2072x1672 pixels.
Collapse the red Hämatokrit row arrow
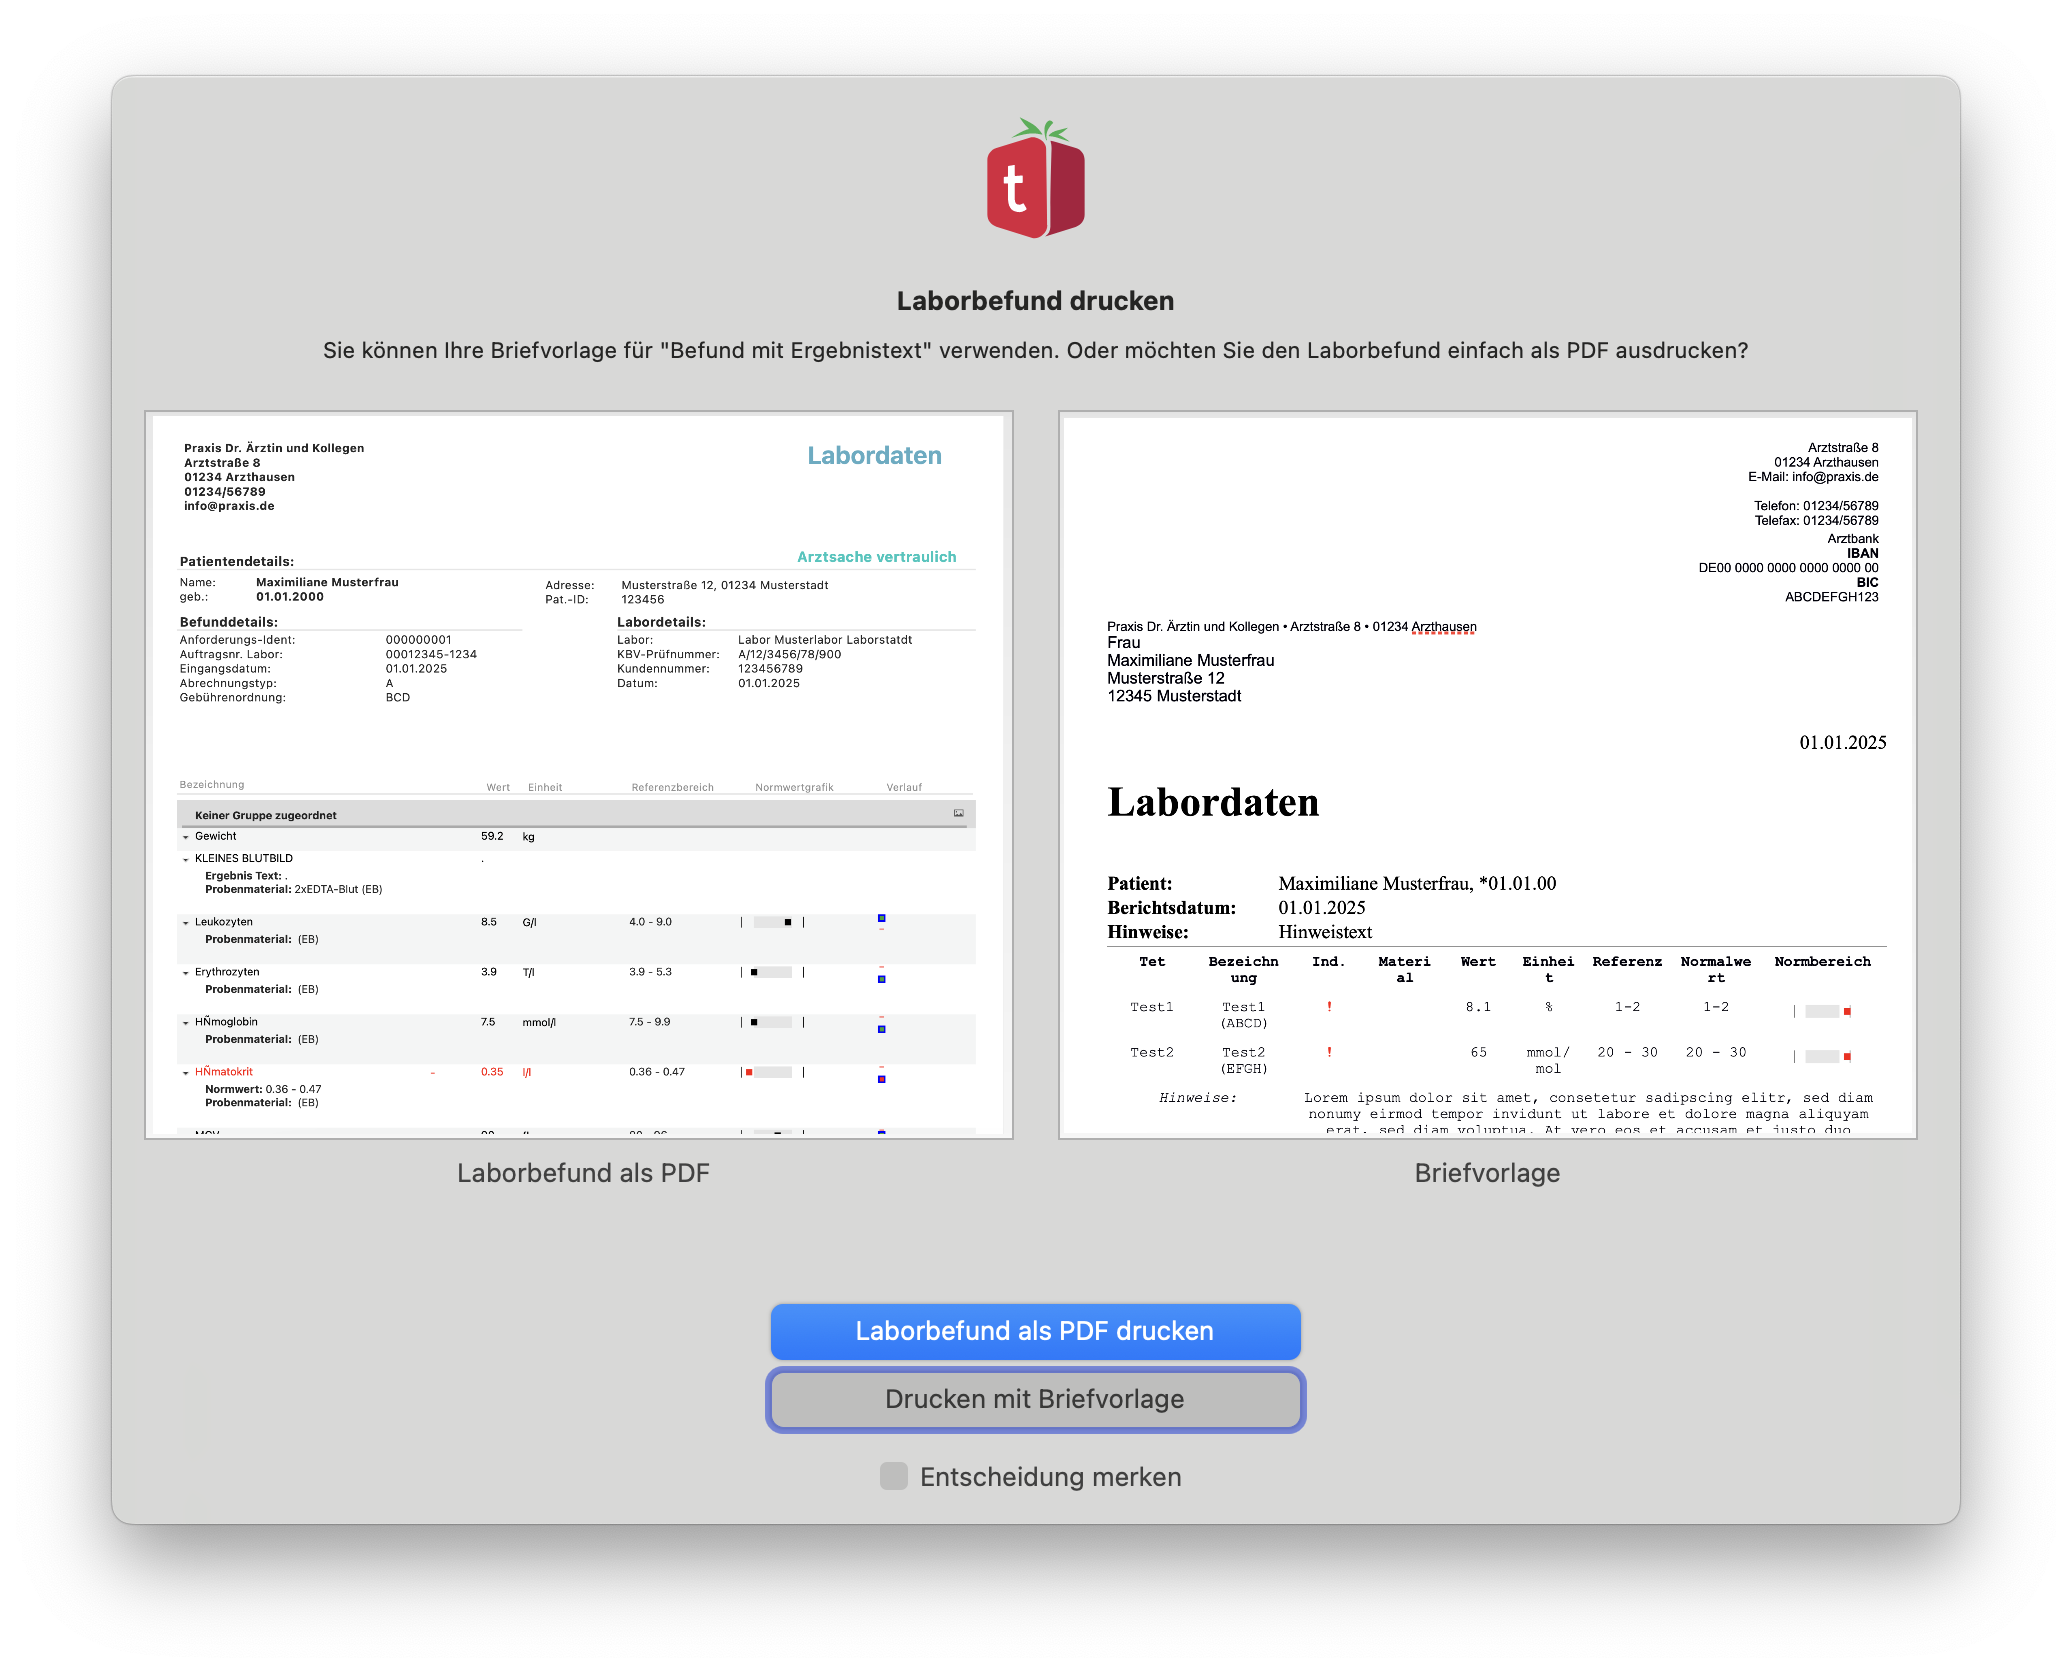186,1073
